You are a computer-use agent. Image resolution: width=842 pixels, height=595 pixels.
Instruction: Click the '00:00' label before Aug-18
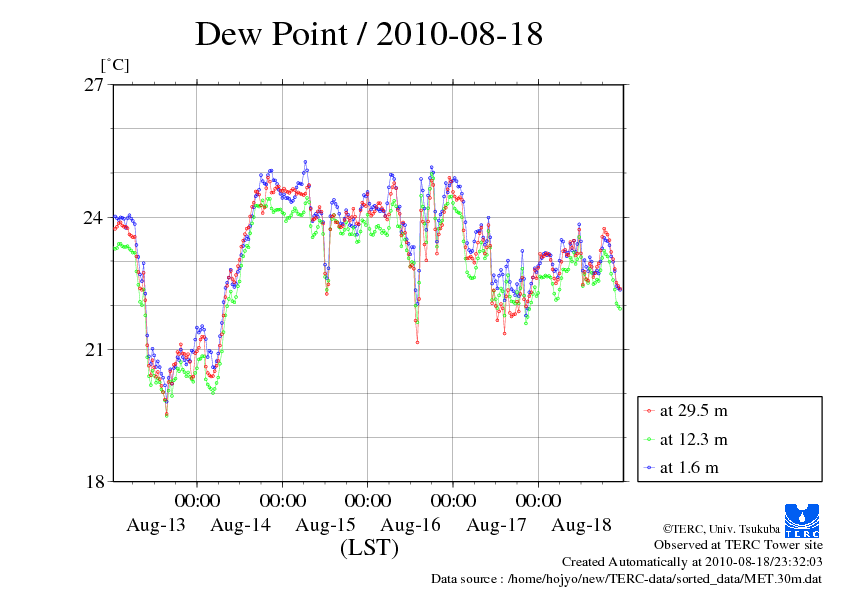point(538,500)
